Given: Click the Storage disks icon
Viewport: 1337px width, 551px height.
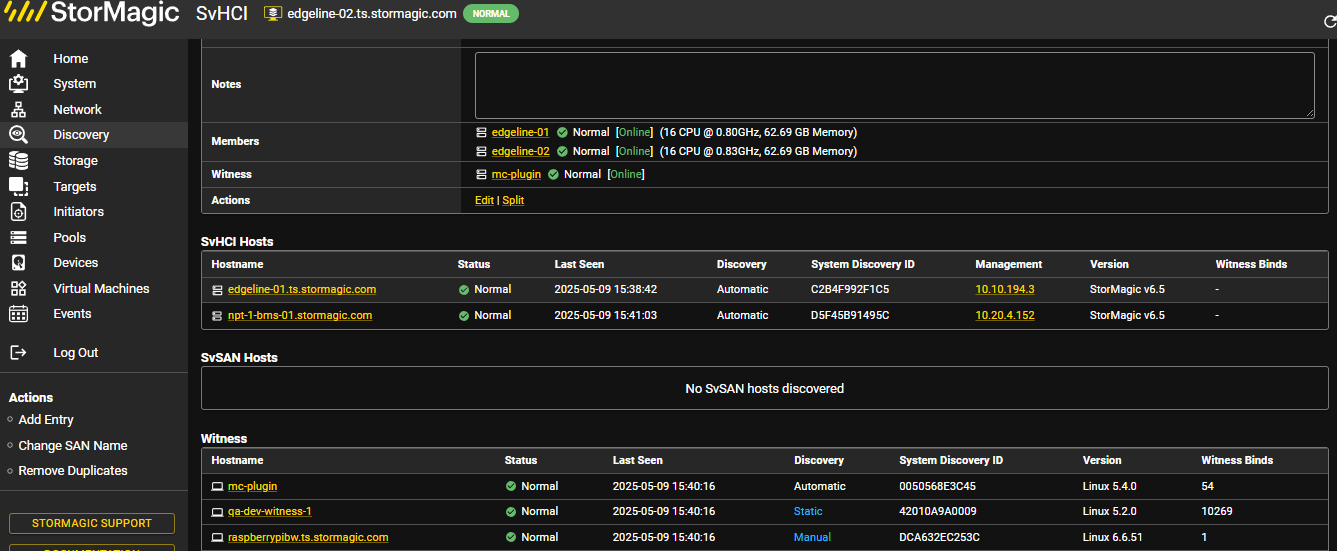Looking at the screenshot, I should [18, 161].
